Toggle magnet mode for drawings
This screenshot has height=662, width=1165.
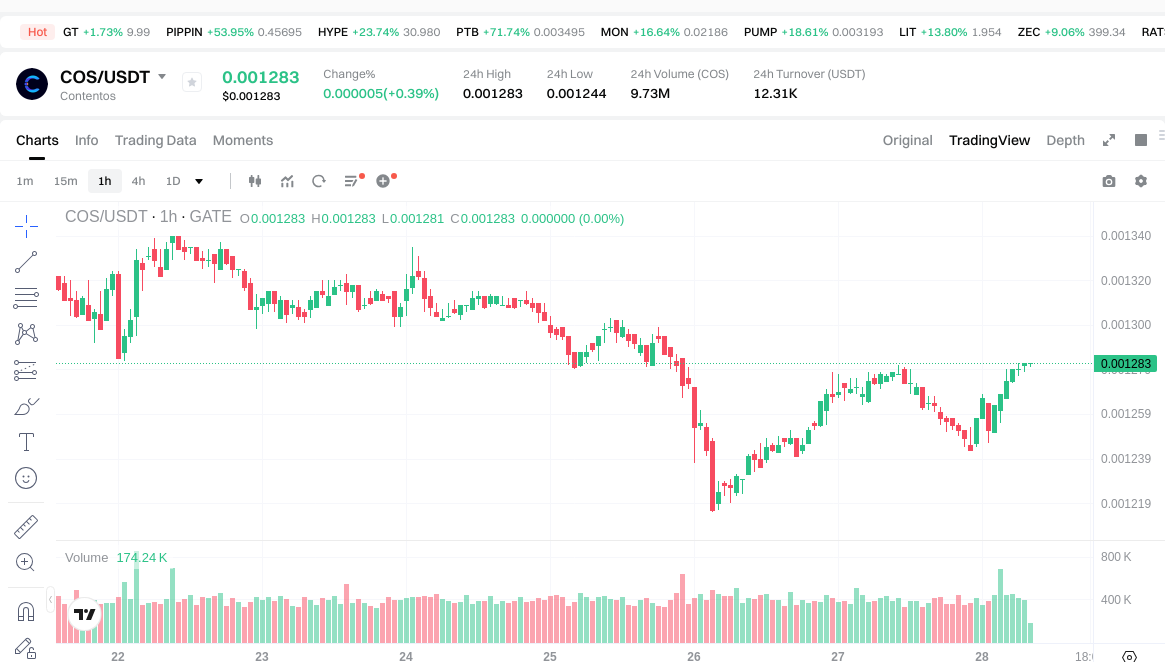pos(26,611)
